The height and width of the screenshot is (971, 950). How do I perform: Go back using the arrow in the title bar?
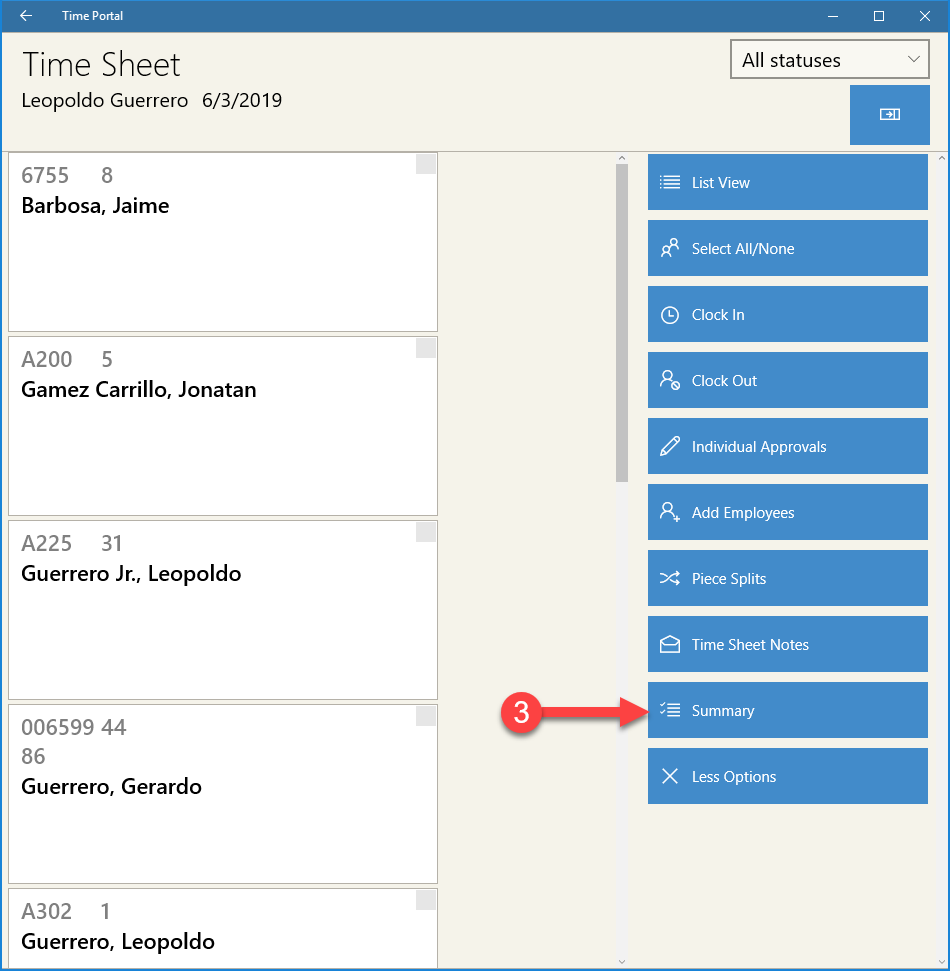[x=26, y=15]
